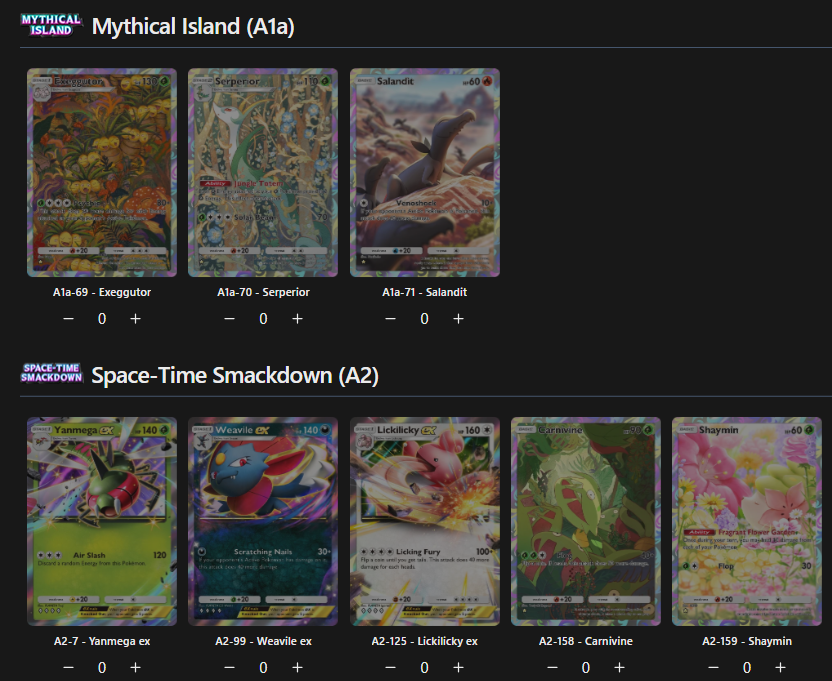The image size is (832, 681).
Task: Click the 'A2-7 - Yanmega ex' label
Action: pyautogui.click(x=102, y=641)
